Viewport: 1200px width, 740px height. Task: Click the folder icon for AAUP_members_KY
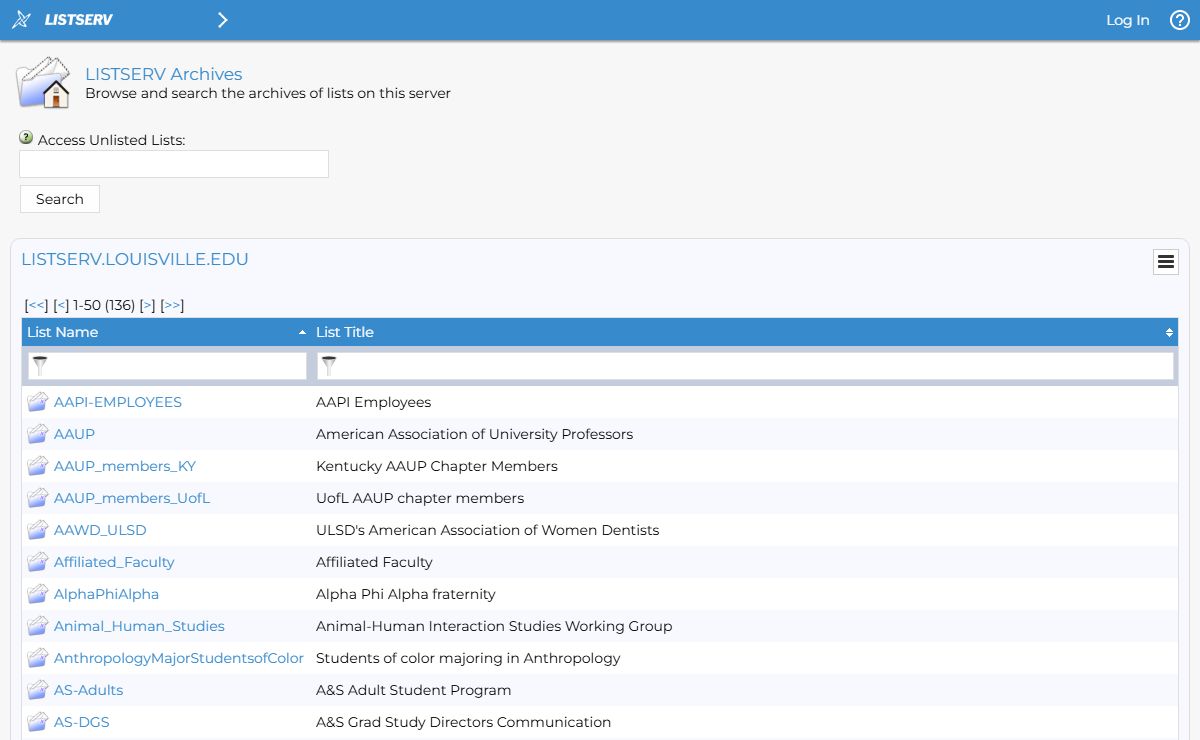[x=38, y=466]
